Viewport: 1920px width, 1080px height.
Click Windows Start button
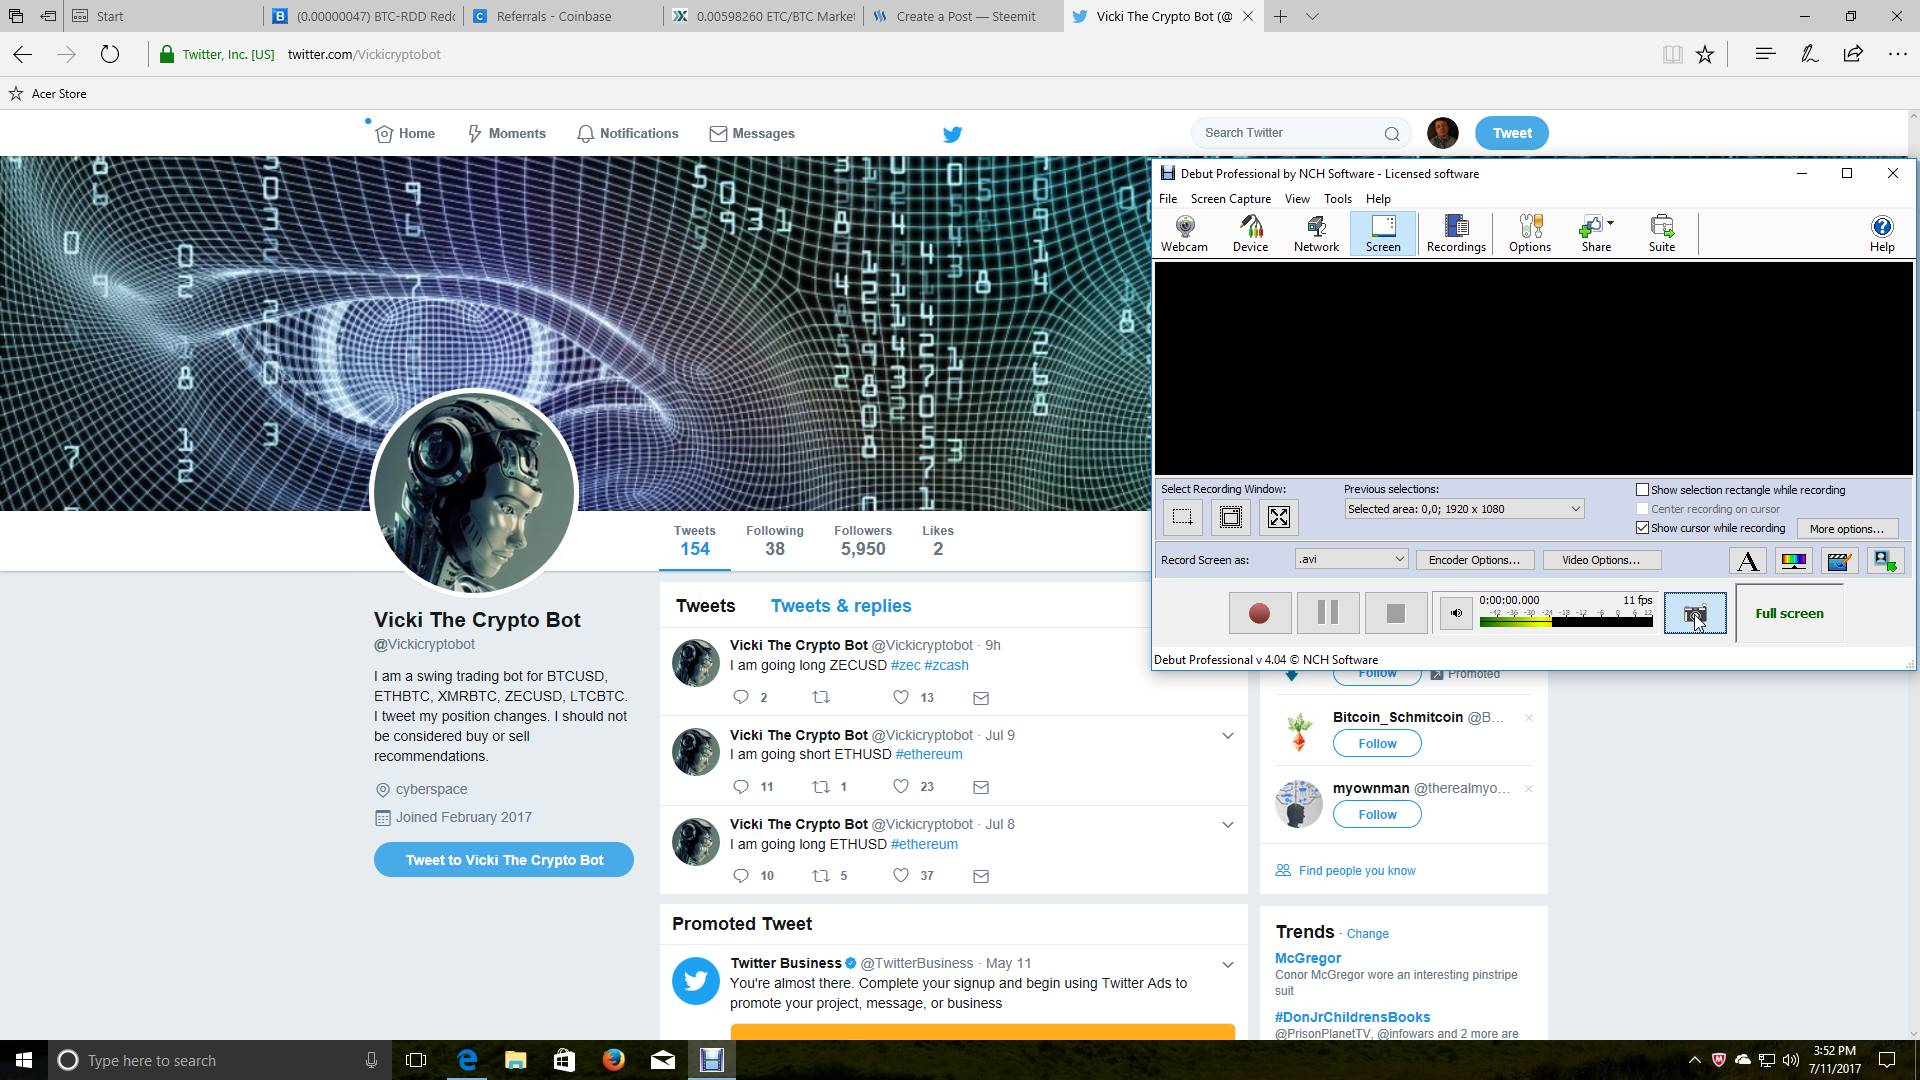(x=24, y=1060)
